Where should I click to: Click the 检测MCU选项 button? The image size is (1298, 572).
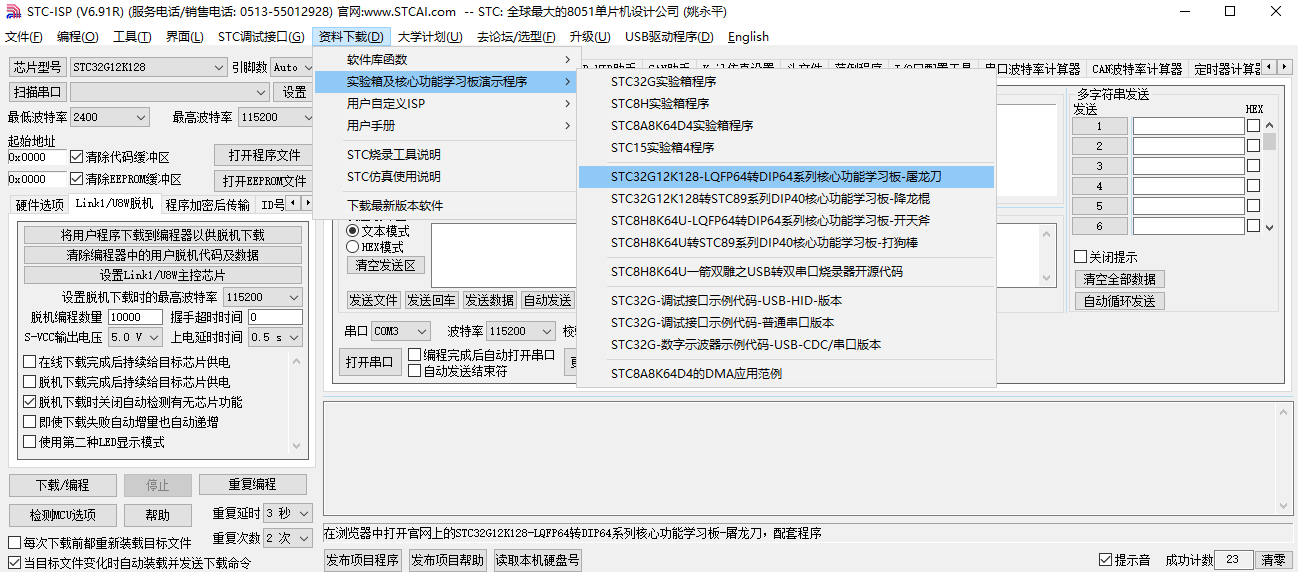(62, 515)
